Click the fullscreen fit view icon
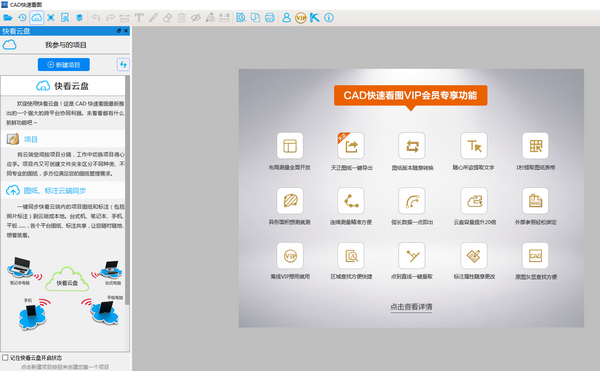 51,18
